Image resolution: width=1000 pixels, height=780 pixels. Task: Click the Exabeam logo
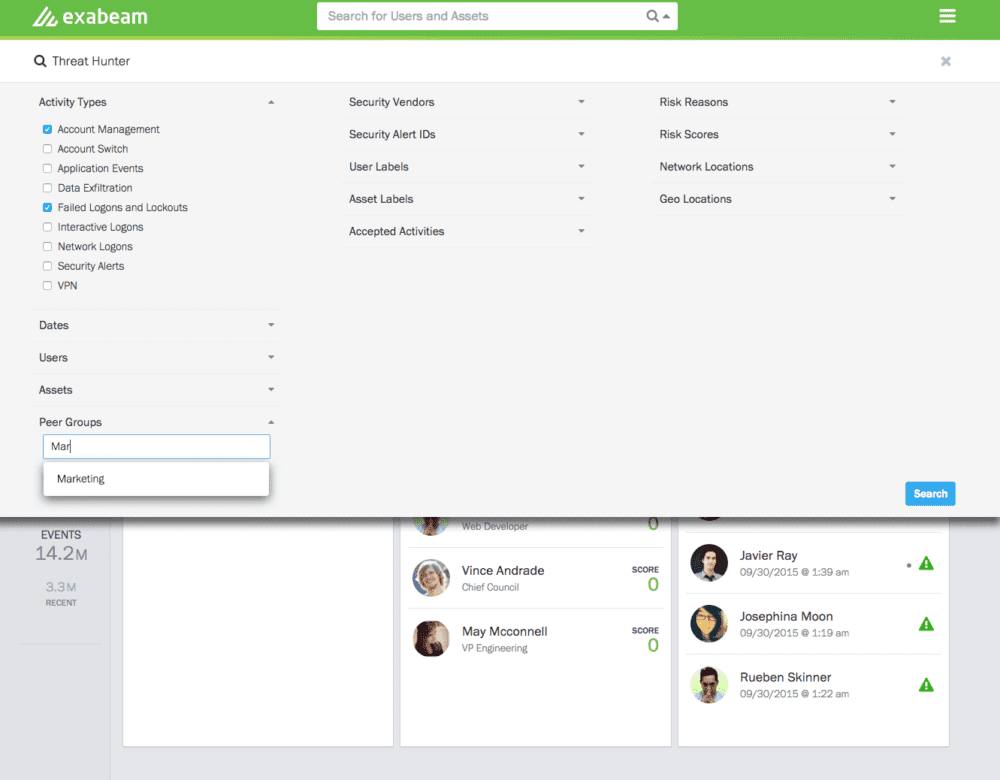tap(91, 17)
